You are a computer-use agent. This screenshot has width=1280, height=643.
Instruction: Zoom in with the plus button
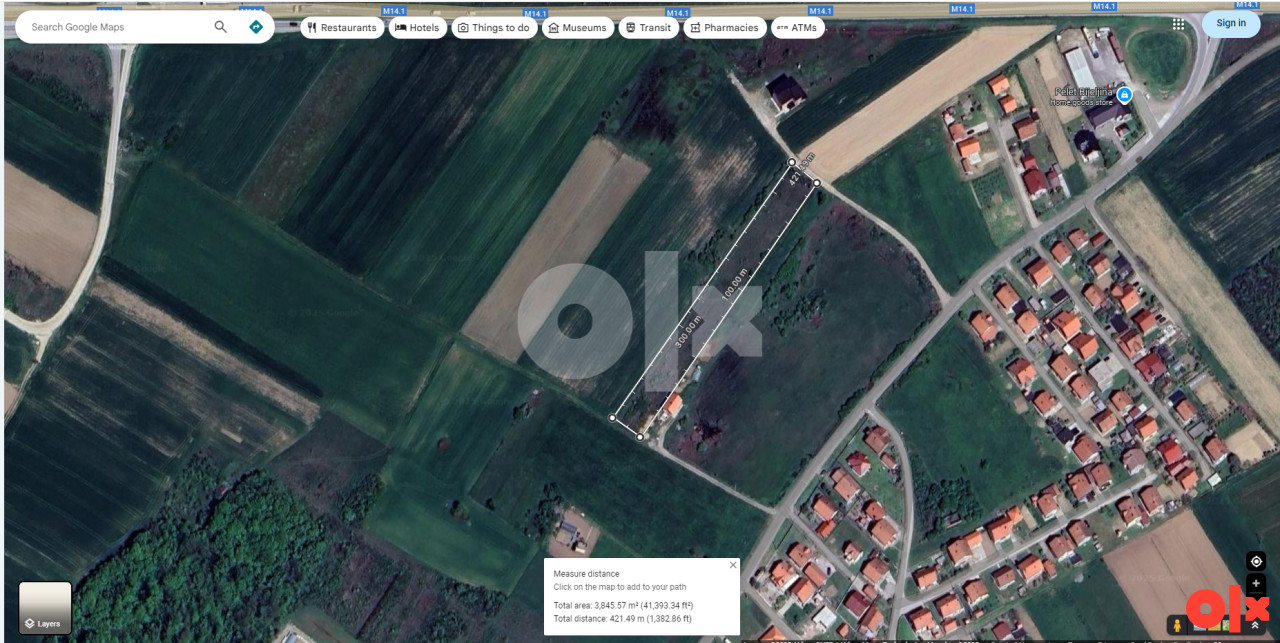(1256, 584)
